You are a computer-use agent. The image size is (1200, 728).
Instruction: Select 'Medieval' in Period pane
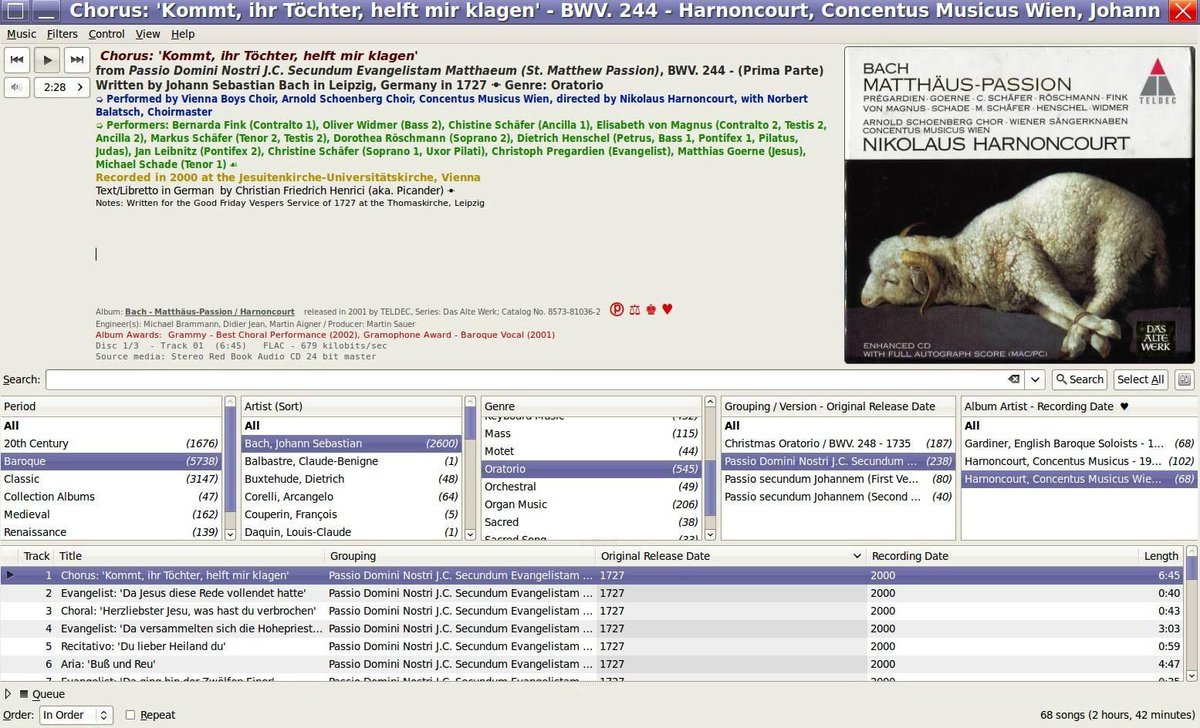click(x=111, y=515)
